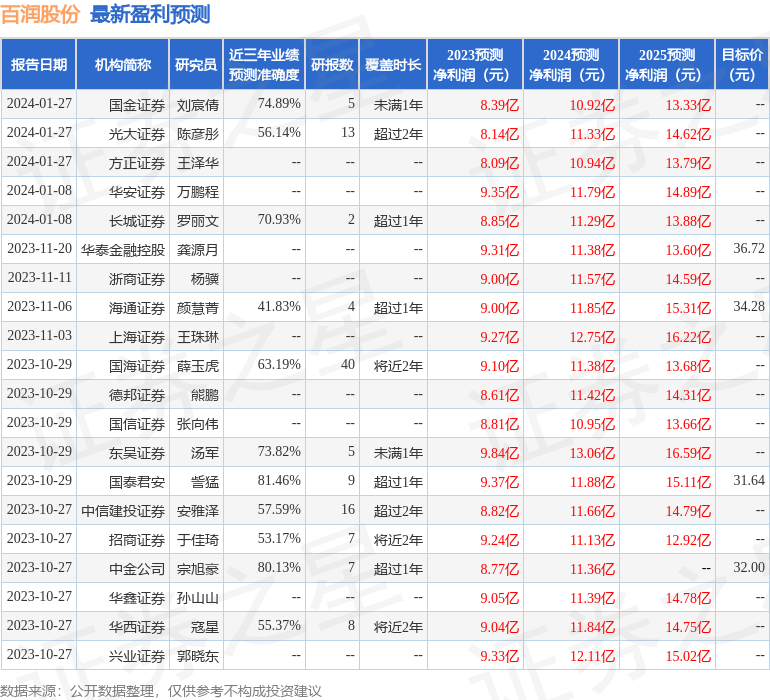Select the 2024预测净利润 column header
This screenshot has width=770, height=700.
pos(571,64)
